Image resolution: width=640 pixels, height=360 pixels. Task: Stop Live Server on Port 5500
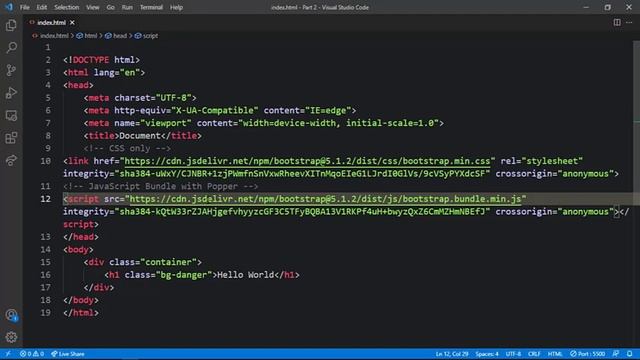point(587,354)
